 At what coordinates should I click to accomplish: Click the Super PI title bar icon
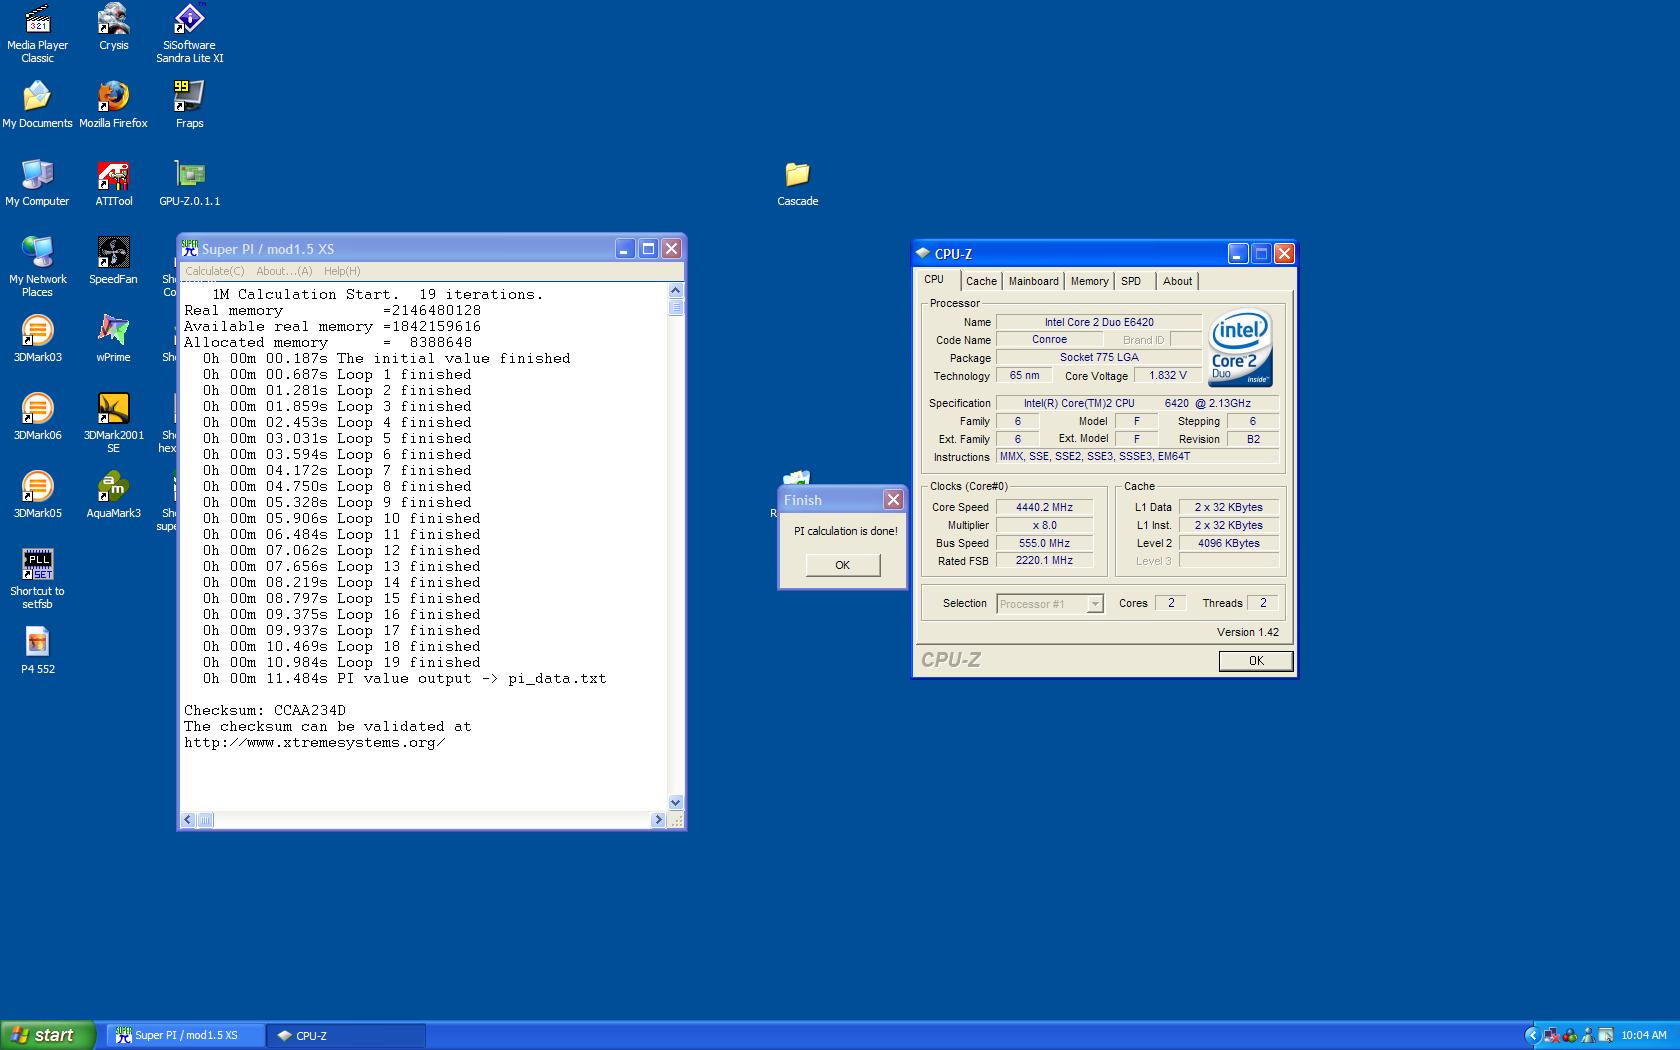pos(190,249)
